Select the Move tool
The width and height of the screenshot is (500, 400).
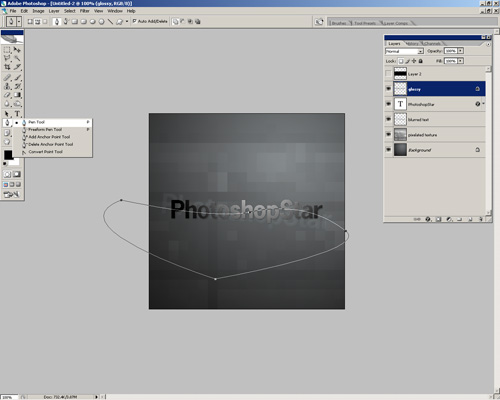click(x=17, y=50)
